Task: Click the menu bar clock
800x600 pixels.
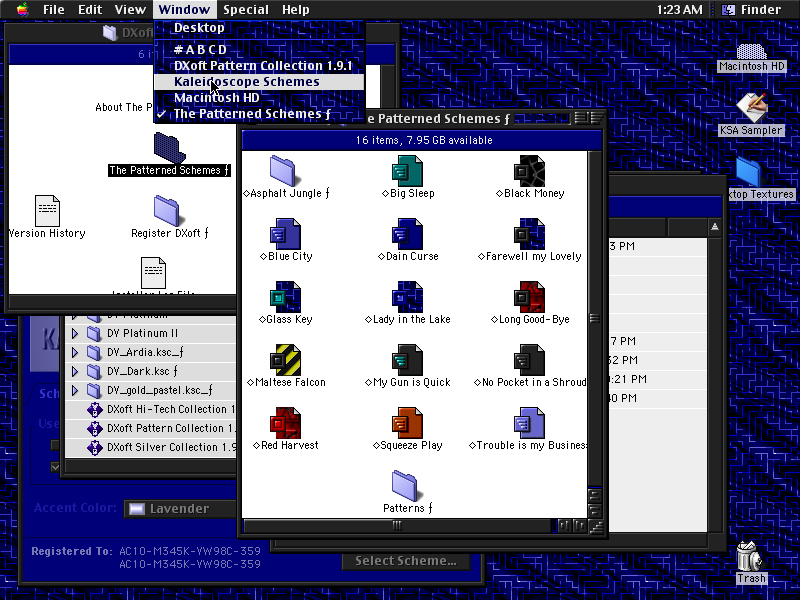Action: pos(679,10)
